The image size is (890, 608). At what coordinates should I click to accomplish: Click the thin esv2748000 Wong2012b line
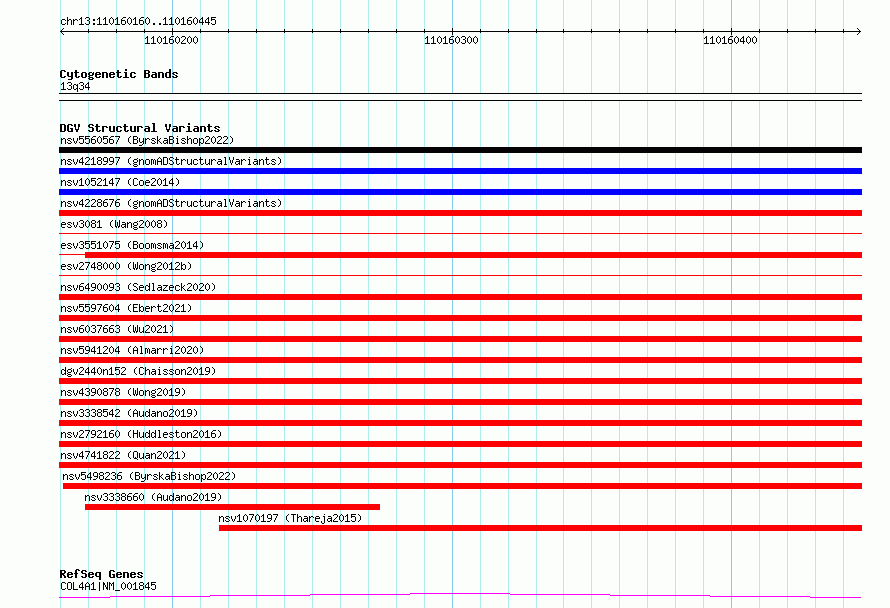click(x=460, y=275)
